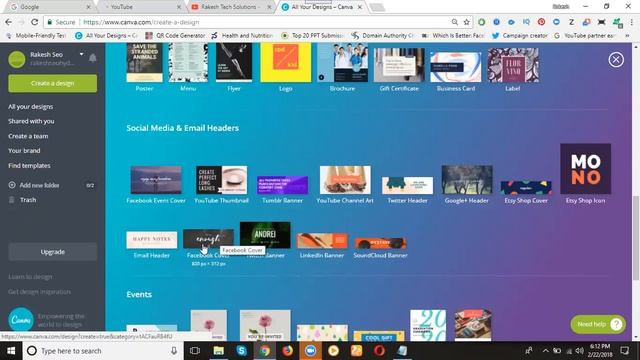This screenshot has width=640, height=360.
Task: Select YouTube Thumbnail design type
Action: coord(222,180)
